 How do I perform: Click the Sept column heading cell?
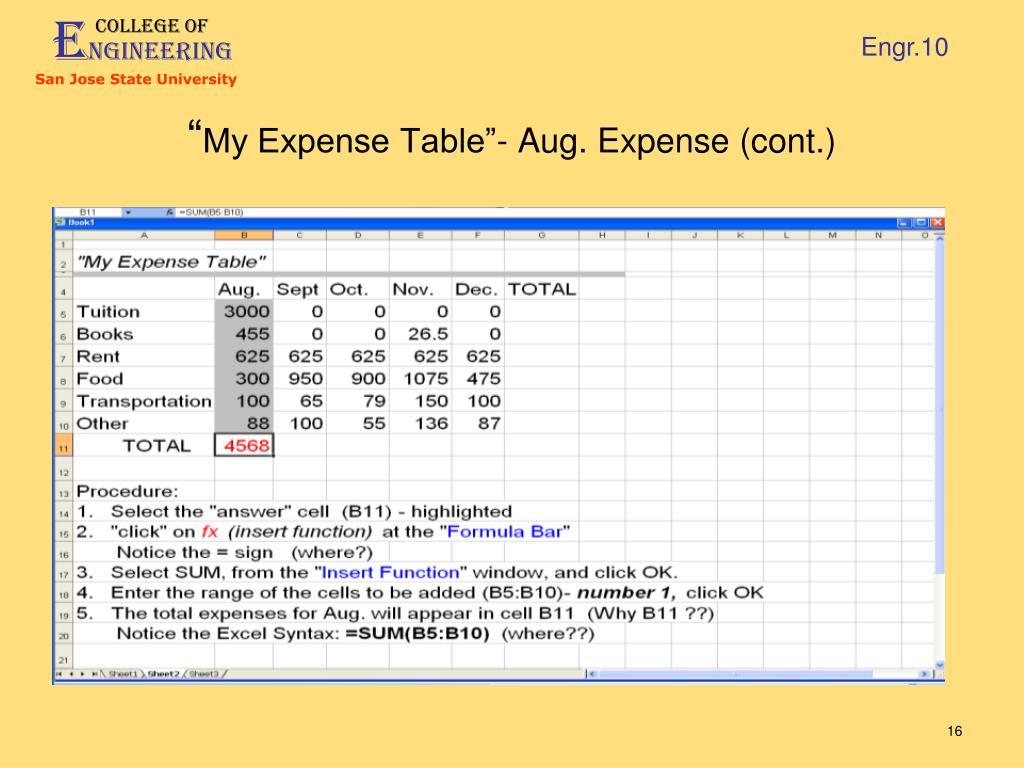point(300,289)
